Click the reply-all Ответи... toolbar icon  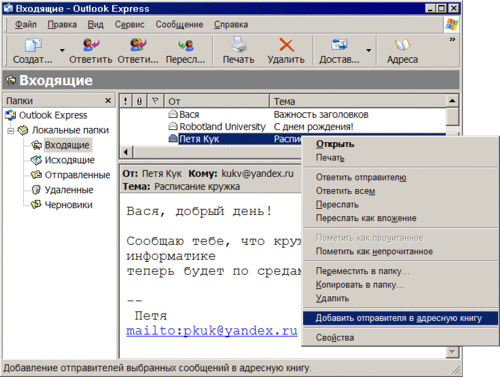point(138,45)
